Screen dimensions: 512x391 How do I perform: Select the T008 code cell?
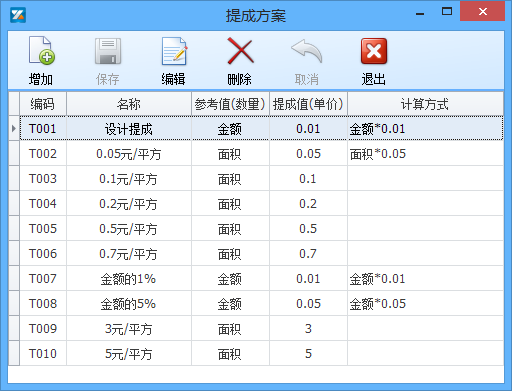(x=43, y=303)
